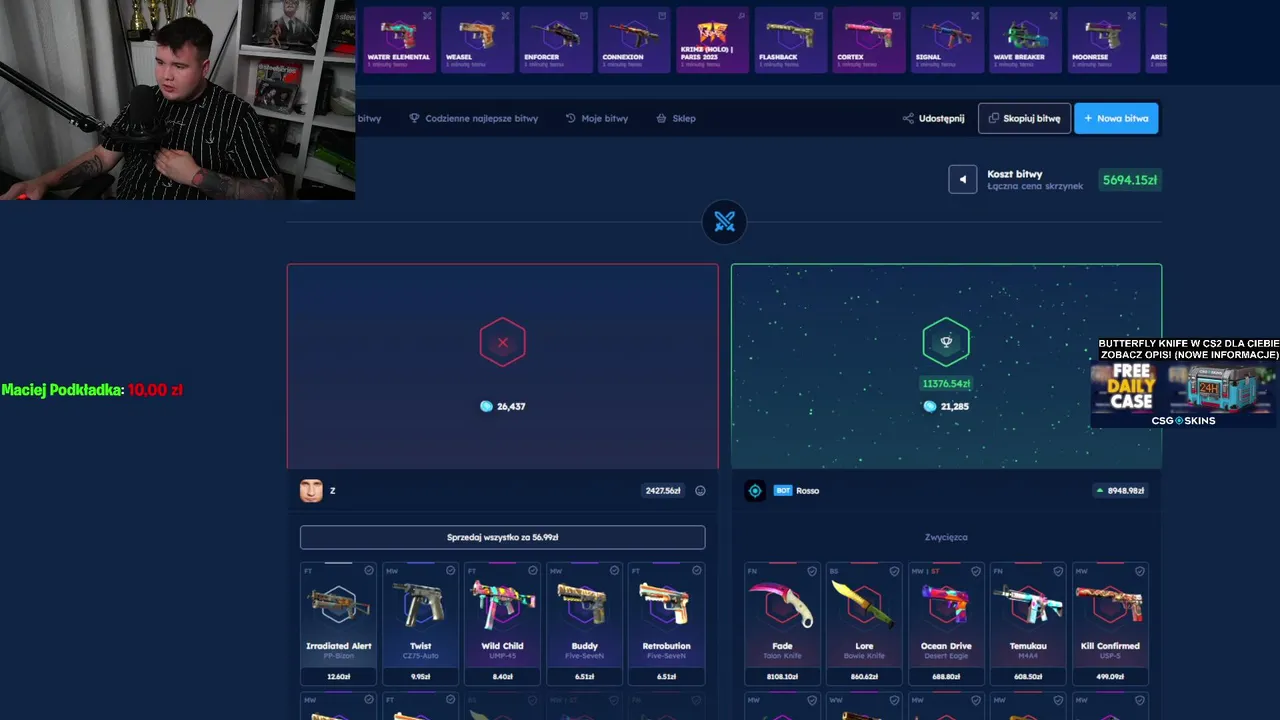Click the green trophy winner hexagon
Screen dimensions: 1280x720
(946, 342)
